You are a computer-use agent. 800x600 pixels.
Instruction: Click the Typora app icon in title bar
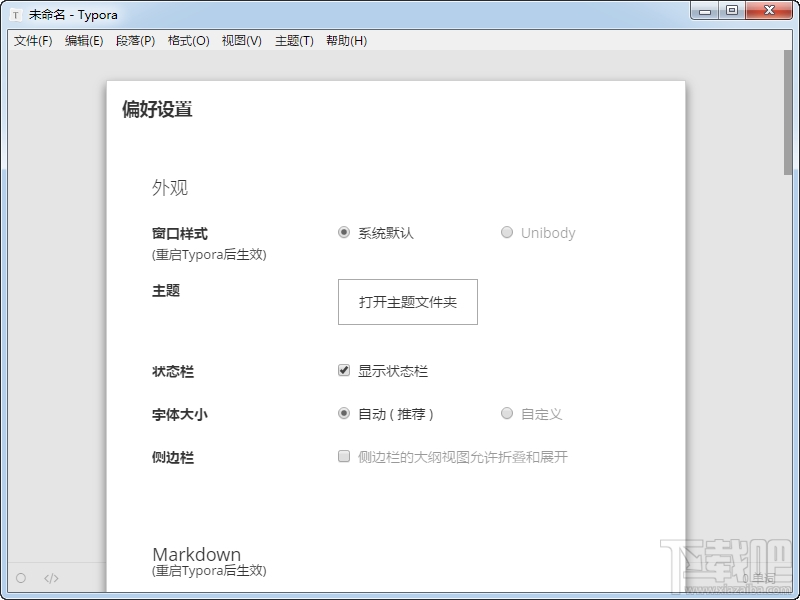(16, 15)
